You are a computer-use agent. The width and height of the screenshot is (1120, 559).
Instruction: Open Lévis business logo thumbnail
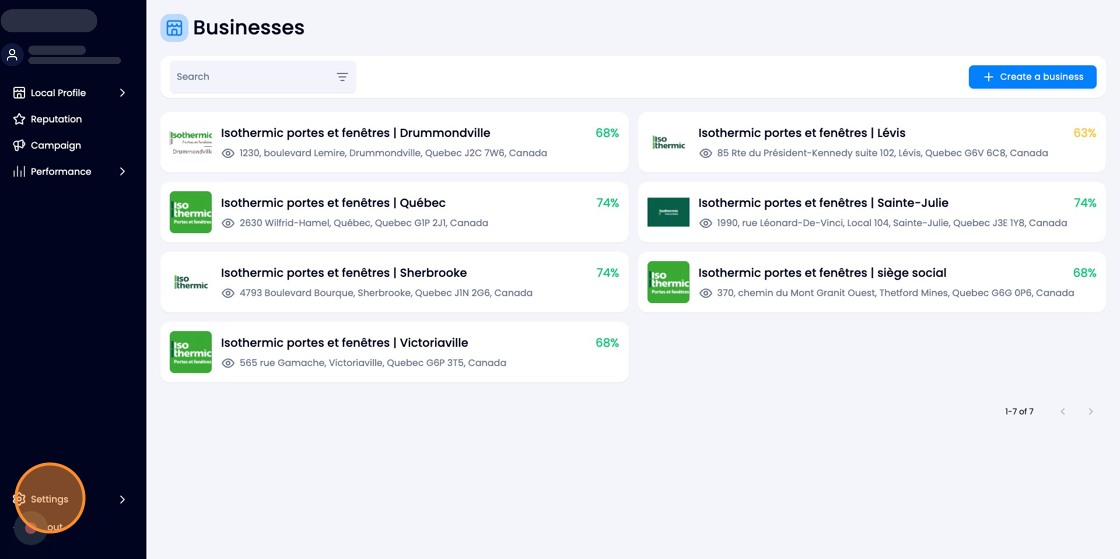[668, 142]
